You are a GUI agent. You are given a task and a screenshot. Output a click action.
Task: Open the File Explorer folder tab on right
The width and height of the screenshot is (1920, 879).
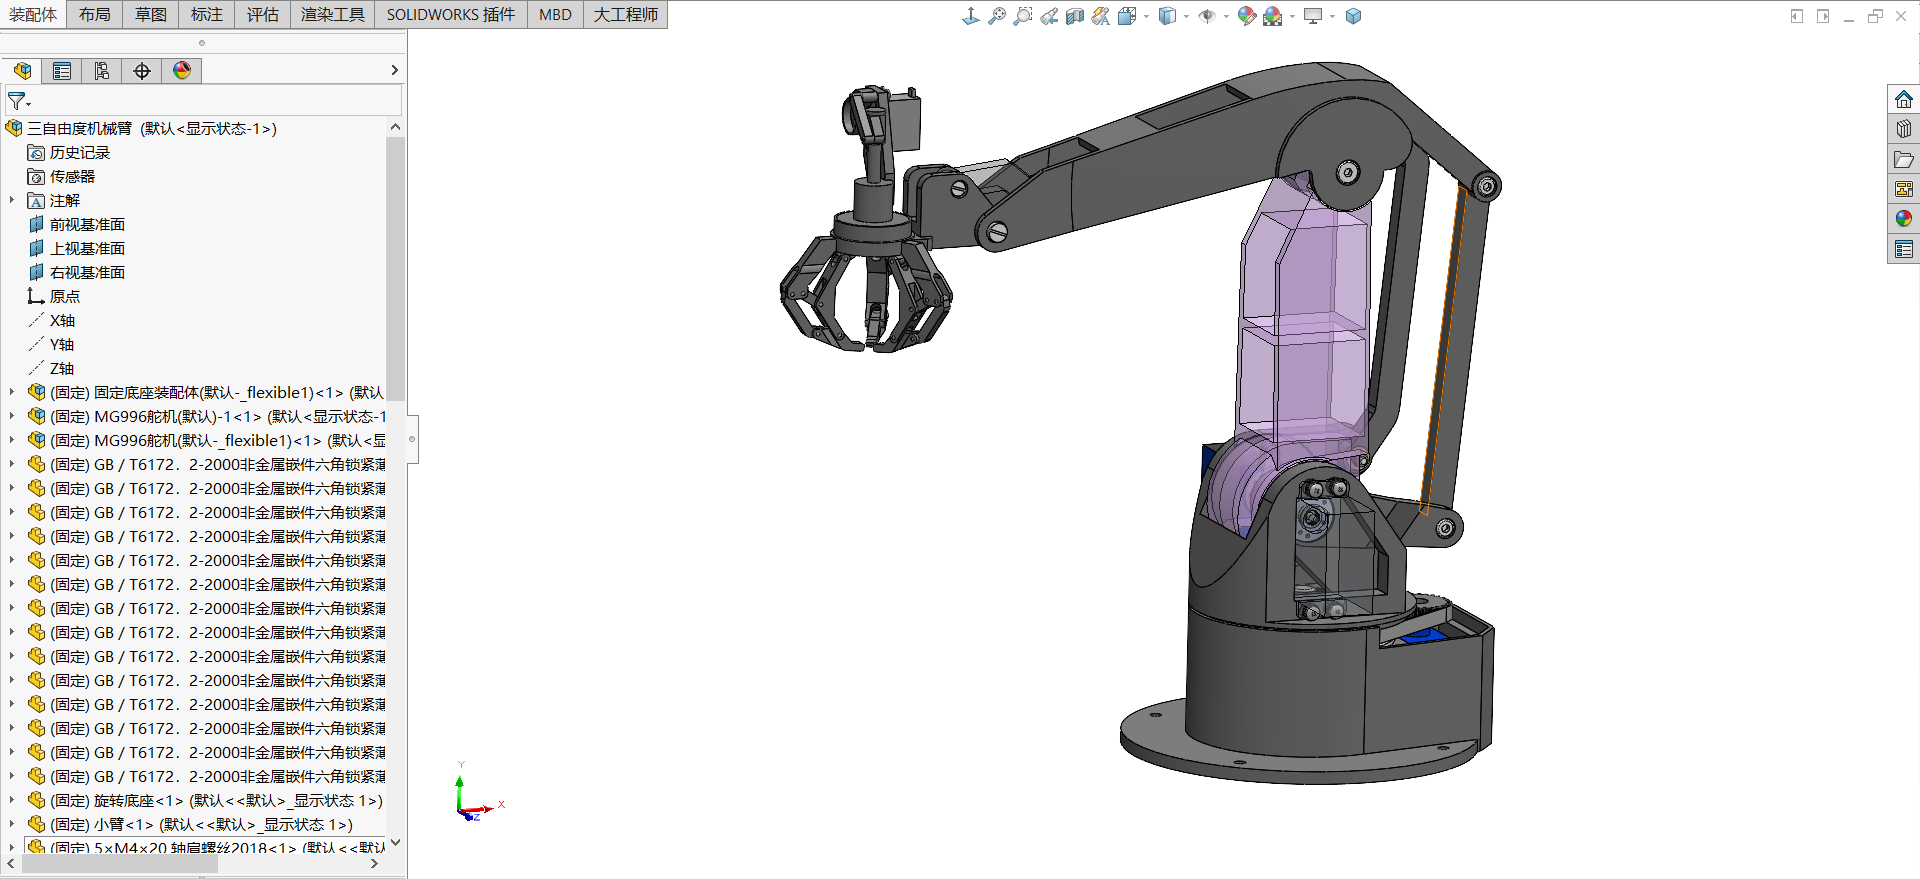tap(1903, 159)
